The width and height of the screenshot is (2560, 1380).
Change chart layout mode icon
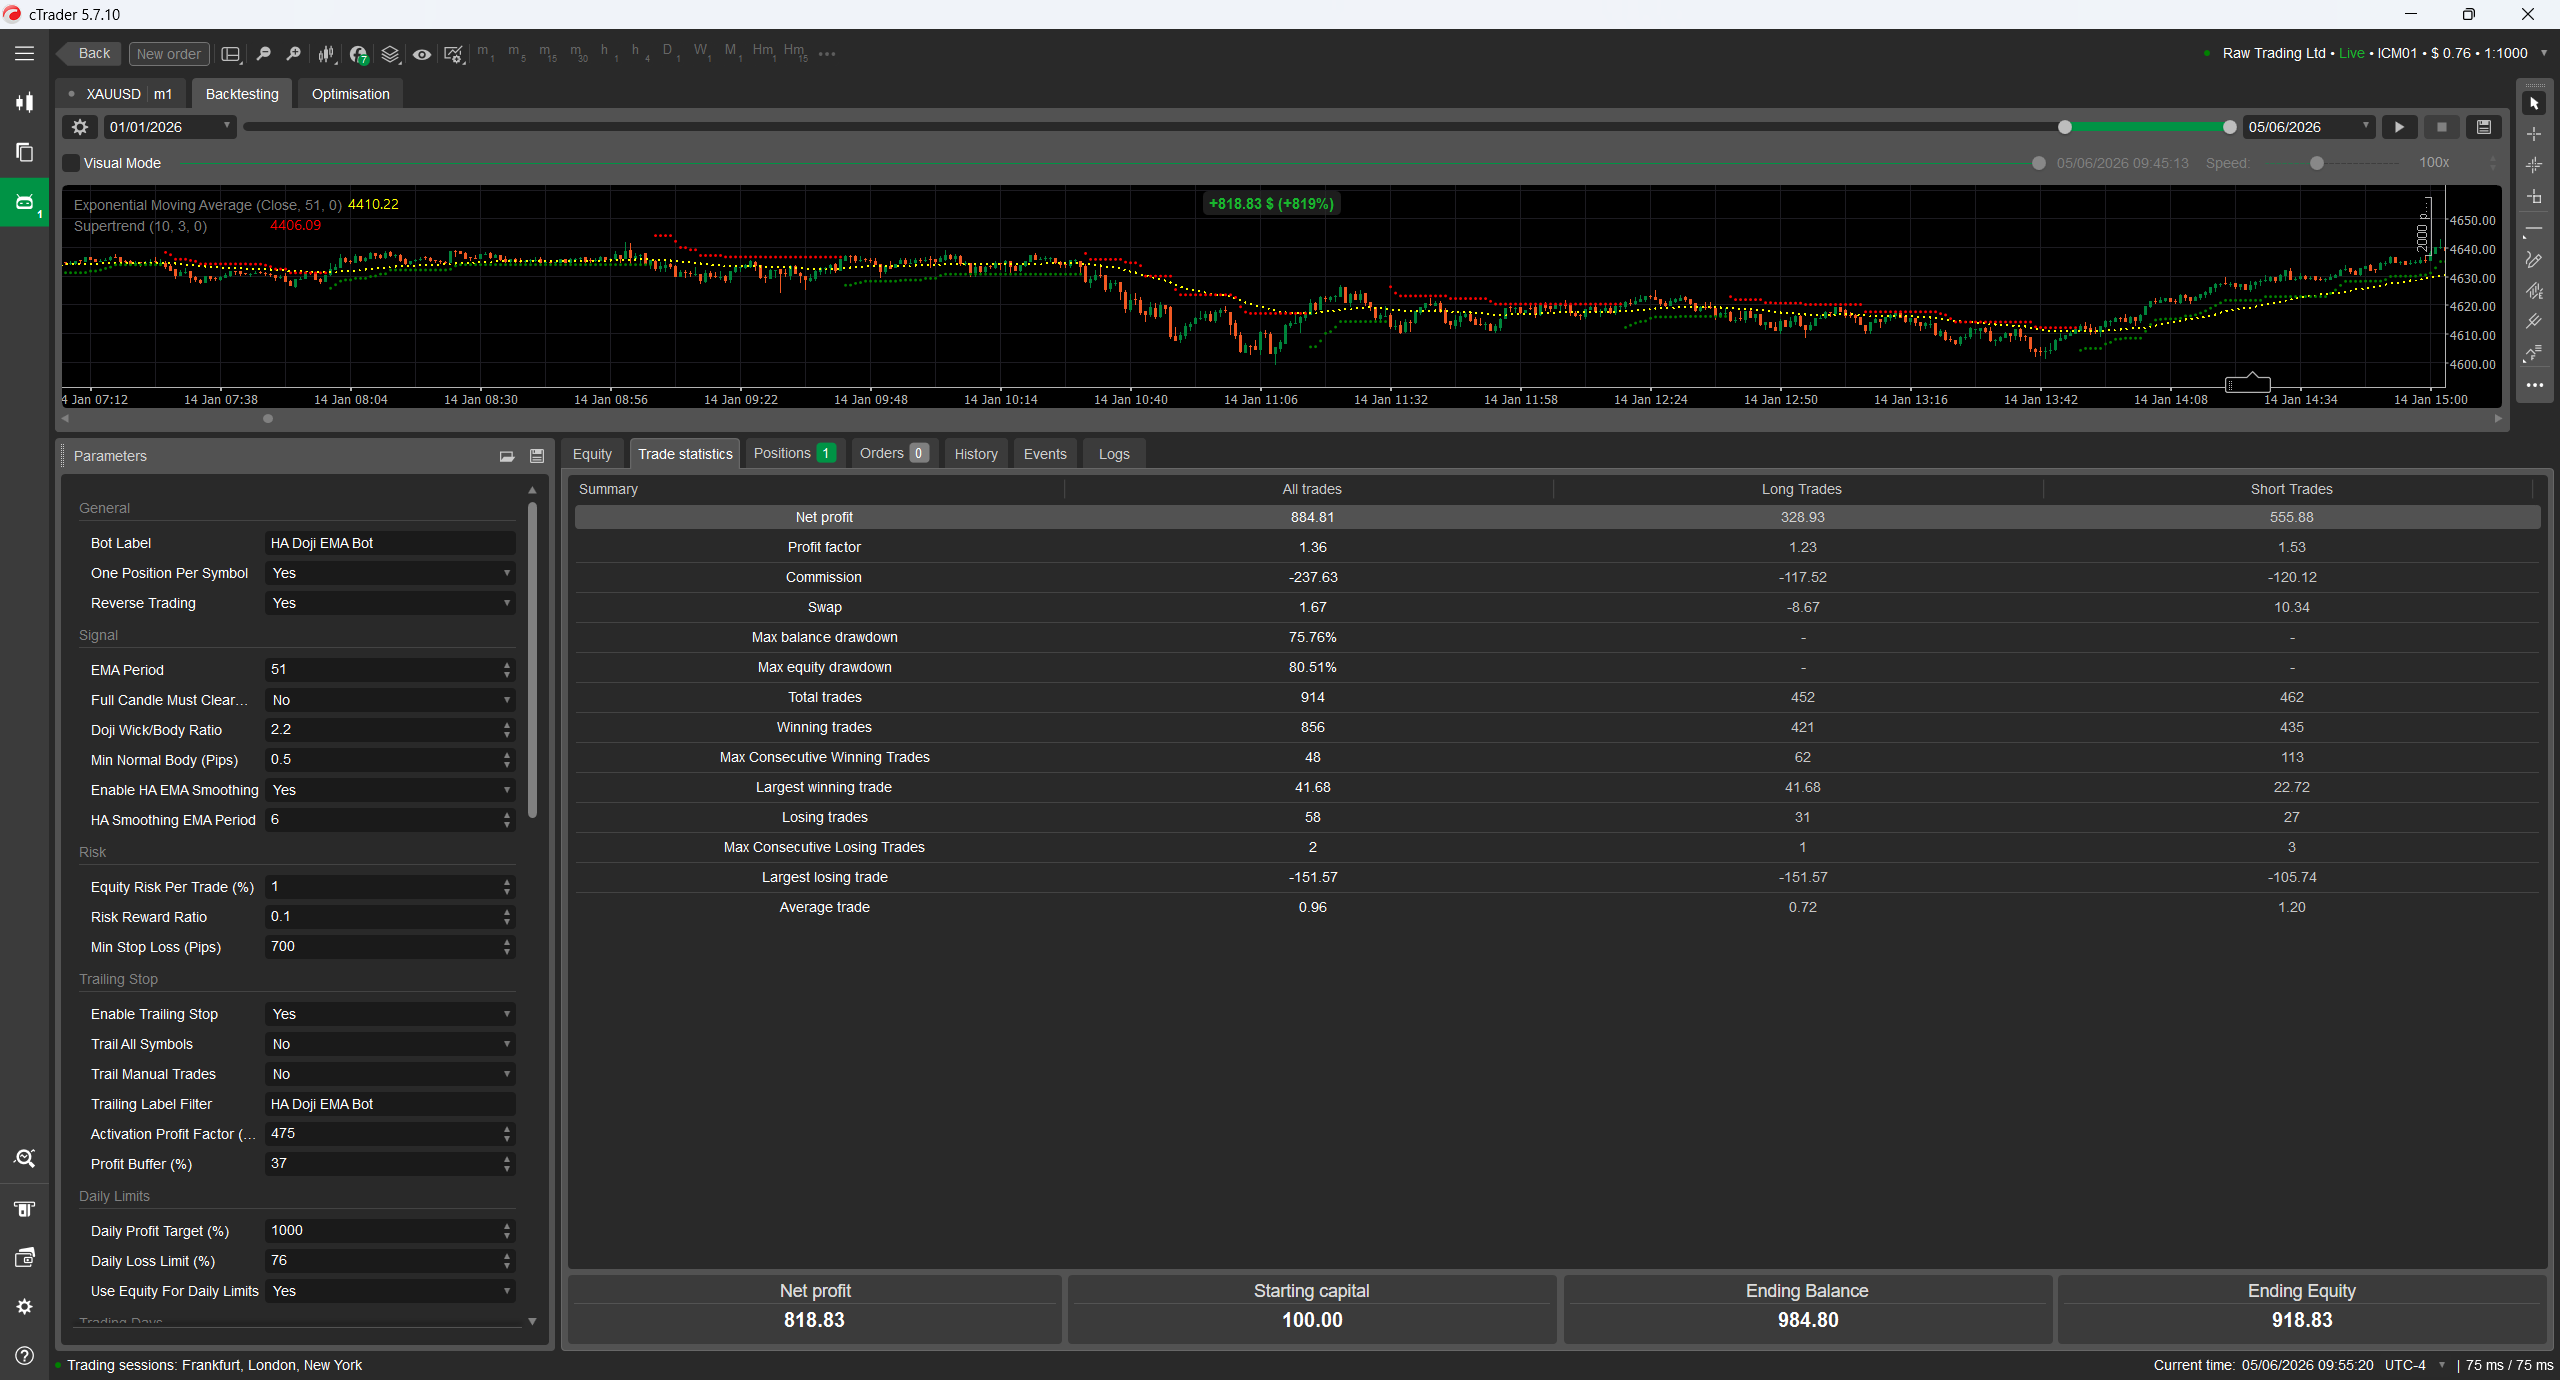(x=231, y=54)
